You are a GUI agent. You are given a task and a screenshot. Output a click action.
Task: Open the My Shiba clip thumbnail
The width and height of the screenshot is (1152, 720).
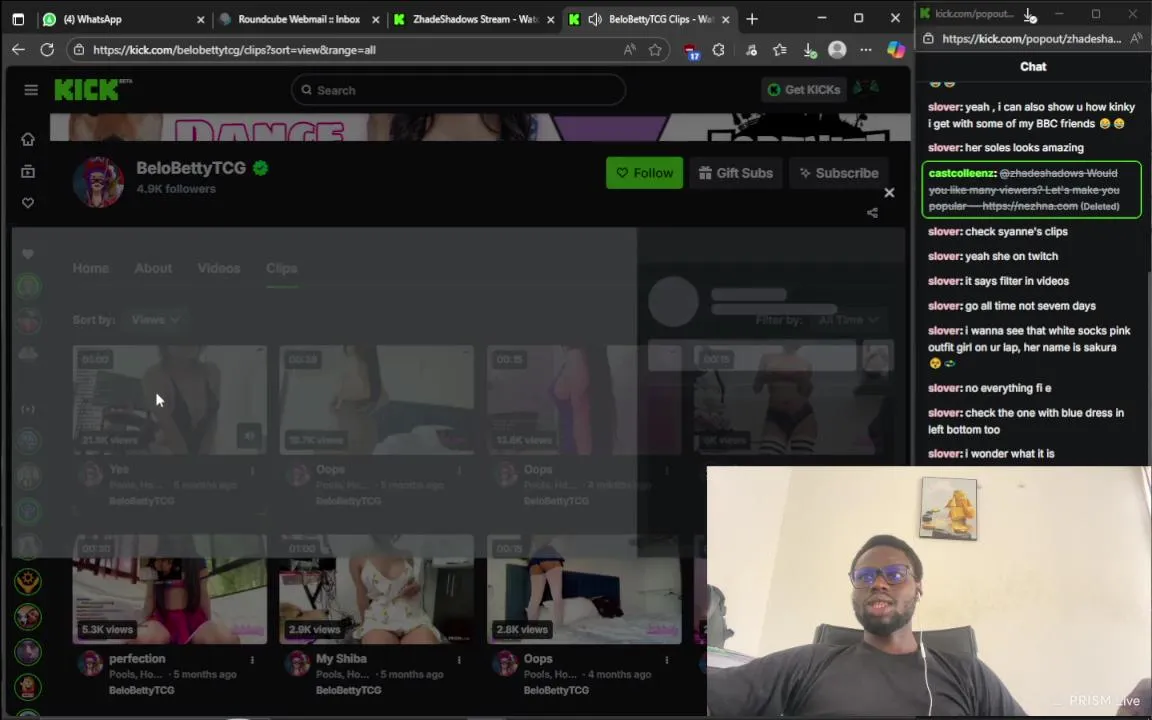pyautogui.click(x=377, y=589)
